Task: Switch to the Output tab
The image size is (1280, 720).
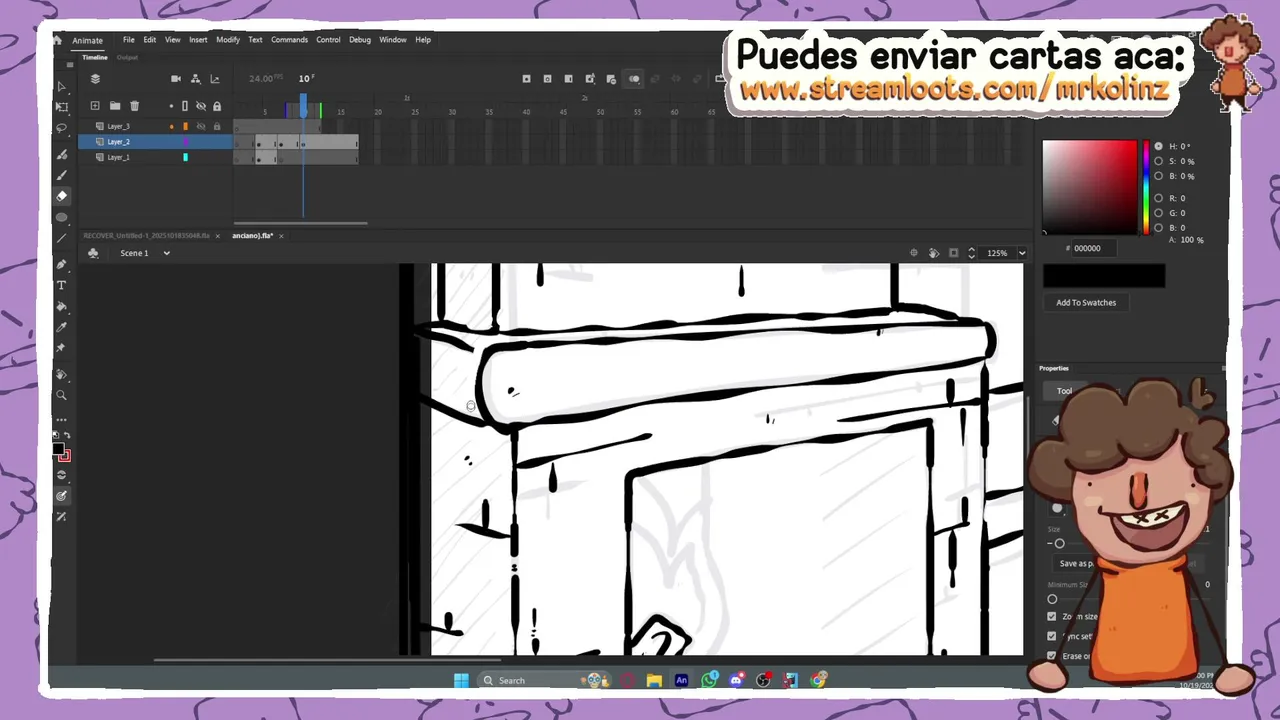Action: point(127,58)
